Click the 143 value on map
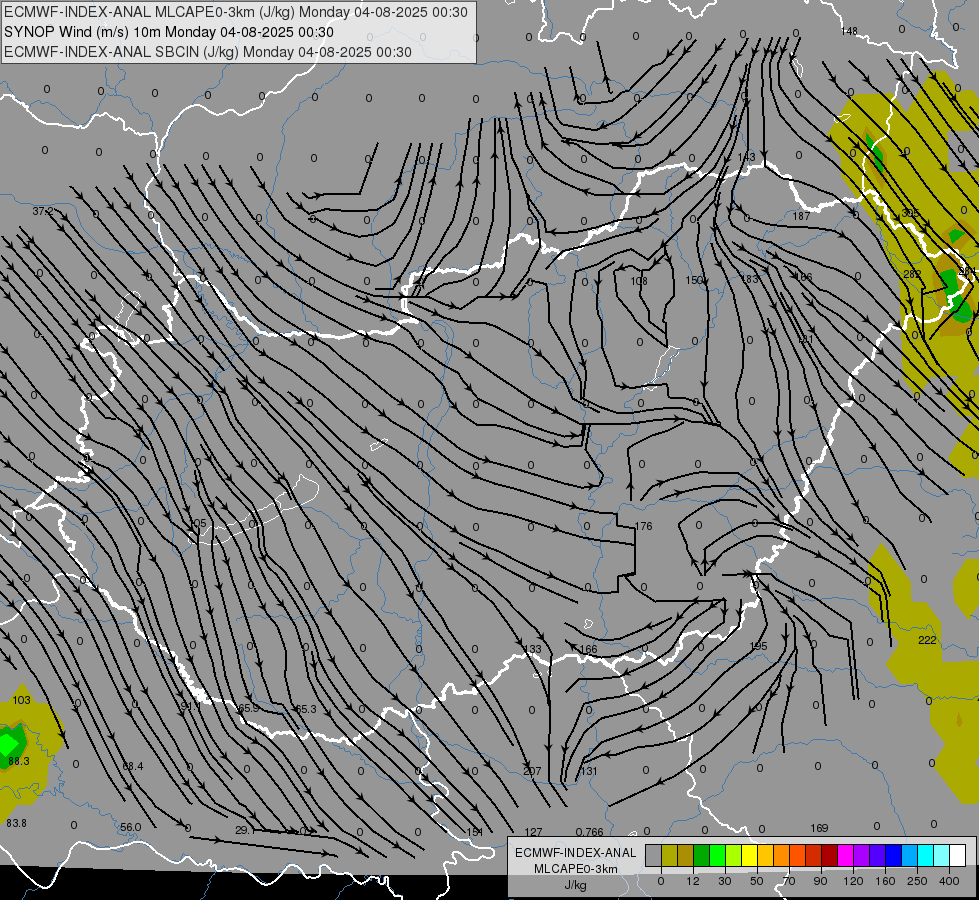The height and width of the screenshot is (900, 979). [x=746, y=157]
